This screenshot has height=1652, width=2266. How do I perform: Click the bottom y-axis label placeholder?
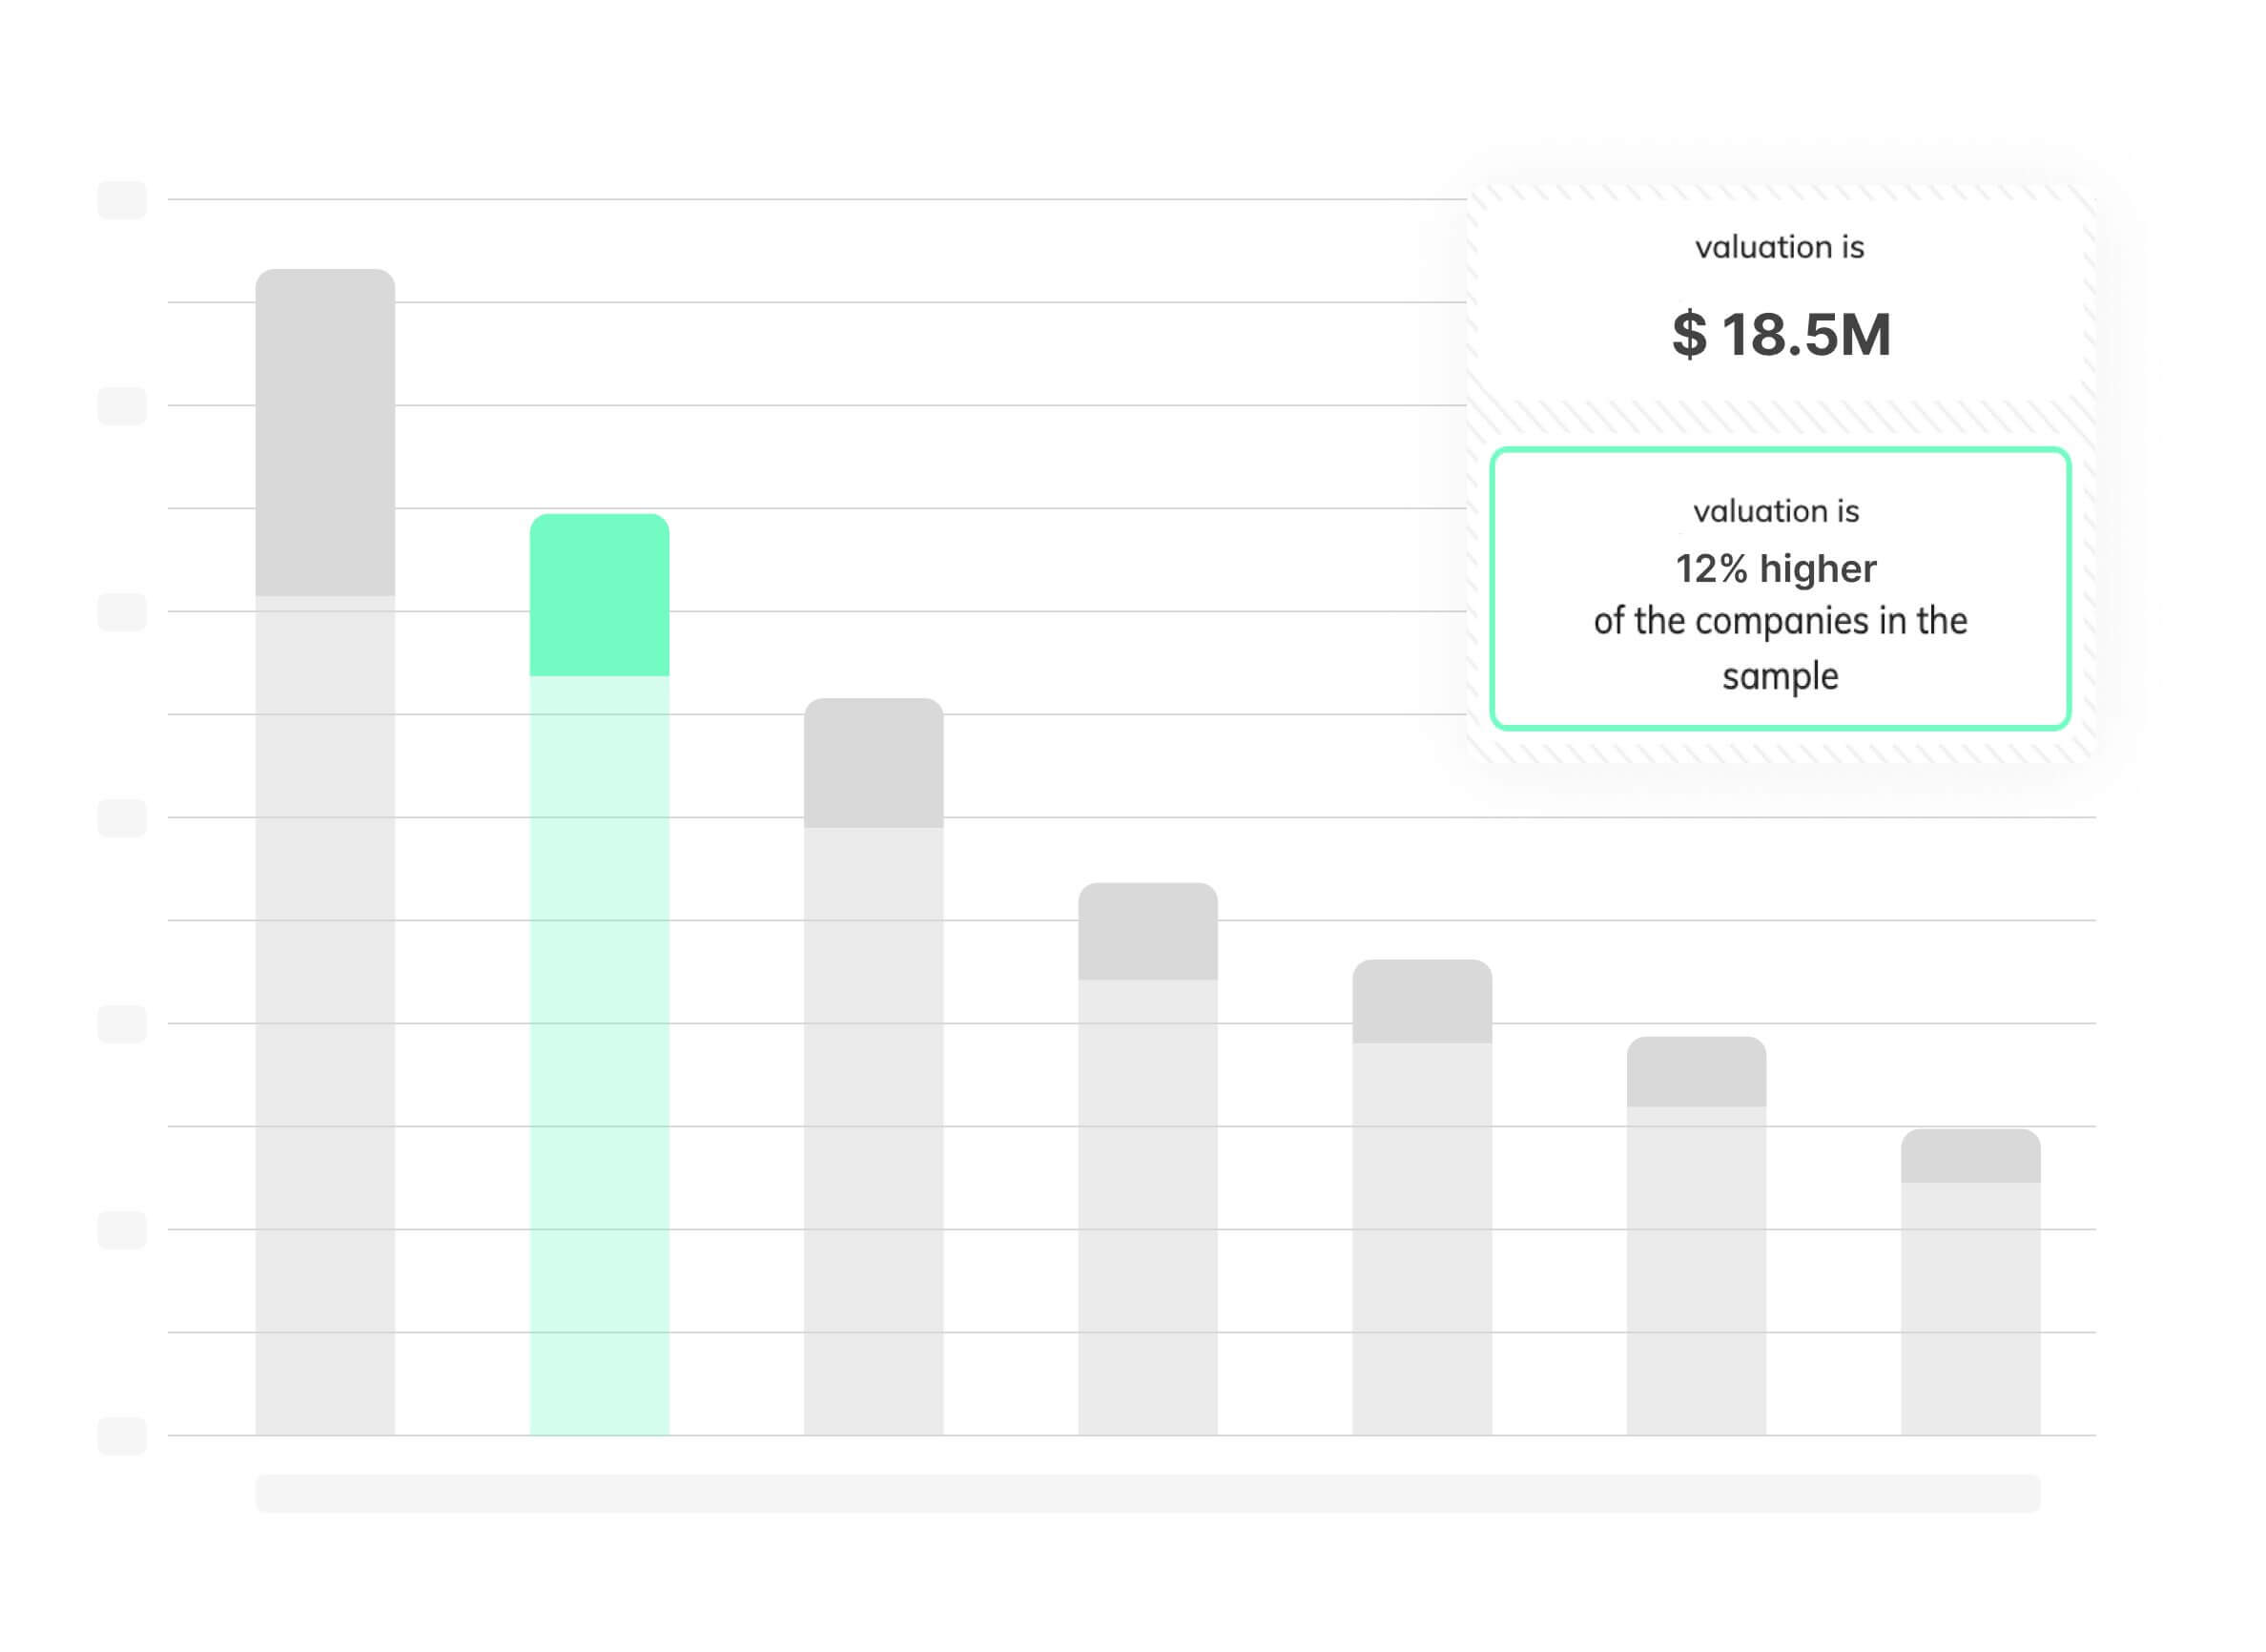122,1435
